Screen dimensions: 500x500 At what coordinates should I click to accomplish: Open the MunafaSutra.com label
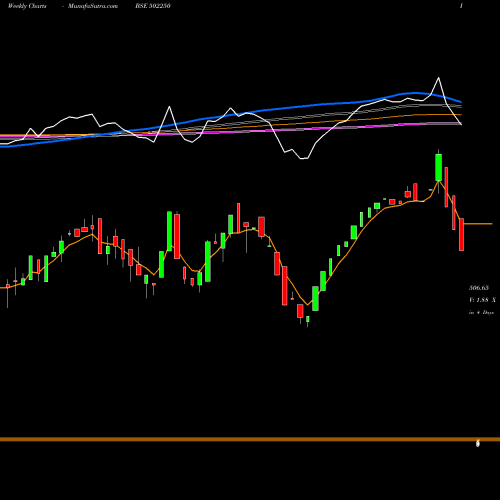click(x=93, y=6)
